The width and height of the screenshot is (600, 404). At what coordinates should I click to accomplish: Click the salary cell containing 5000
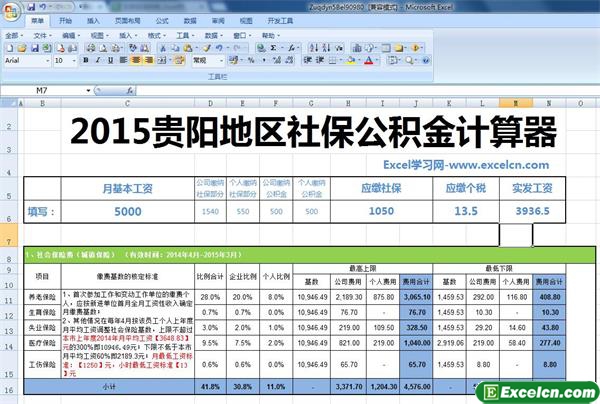tap(128, 212)
